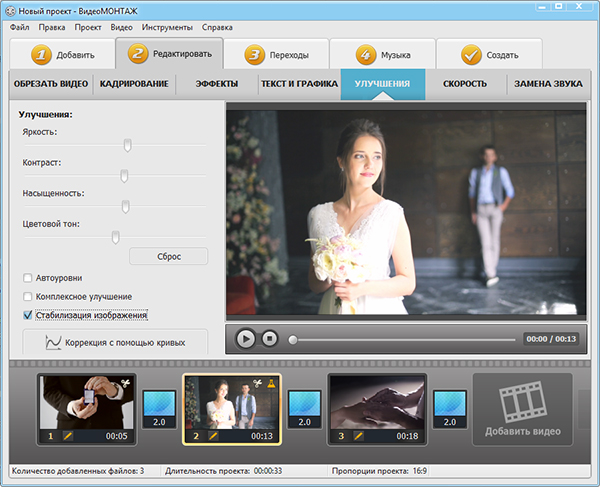Click pencil edit icon on clip 3
600x487 pixels.
pyautogui.click(x=357, y=436)
